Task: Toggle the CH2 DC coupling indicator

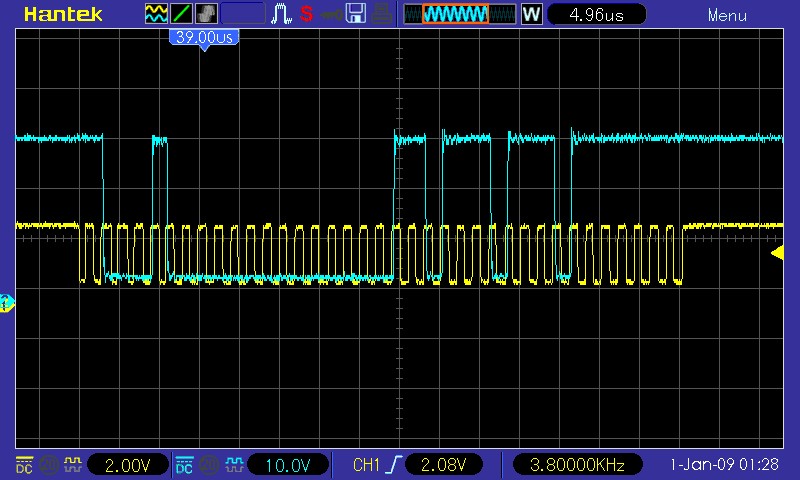Action: 184,465
